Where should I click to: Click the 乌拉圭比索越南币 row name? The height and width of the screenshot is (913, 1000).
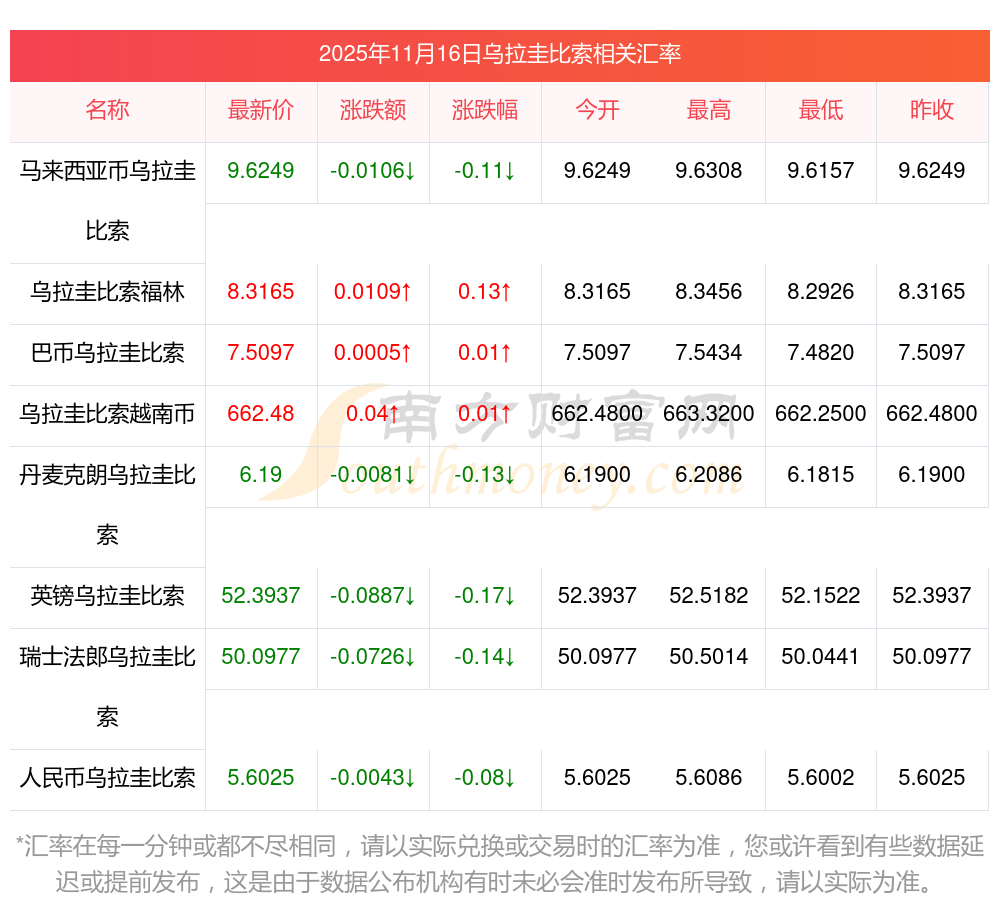click(107, 414)
